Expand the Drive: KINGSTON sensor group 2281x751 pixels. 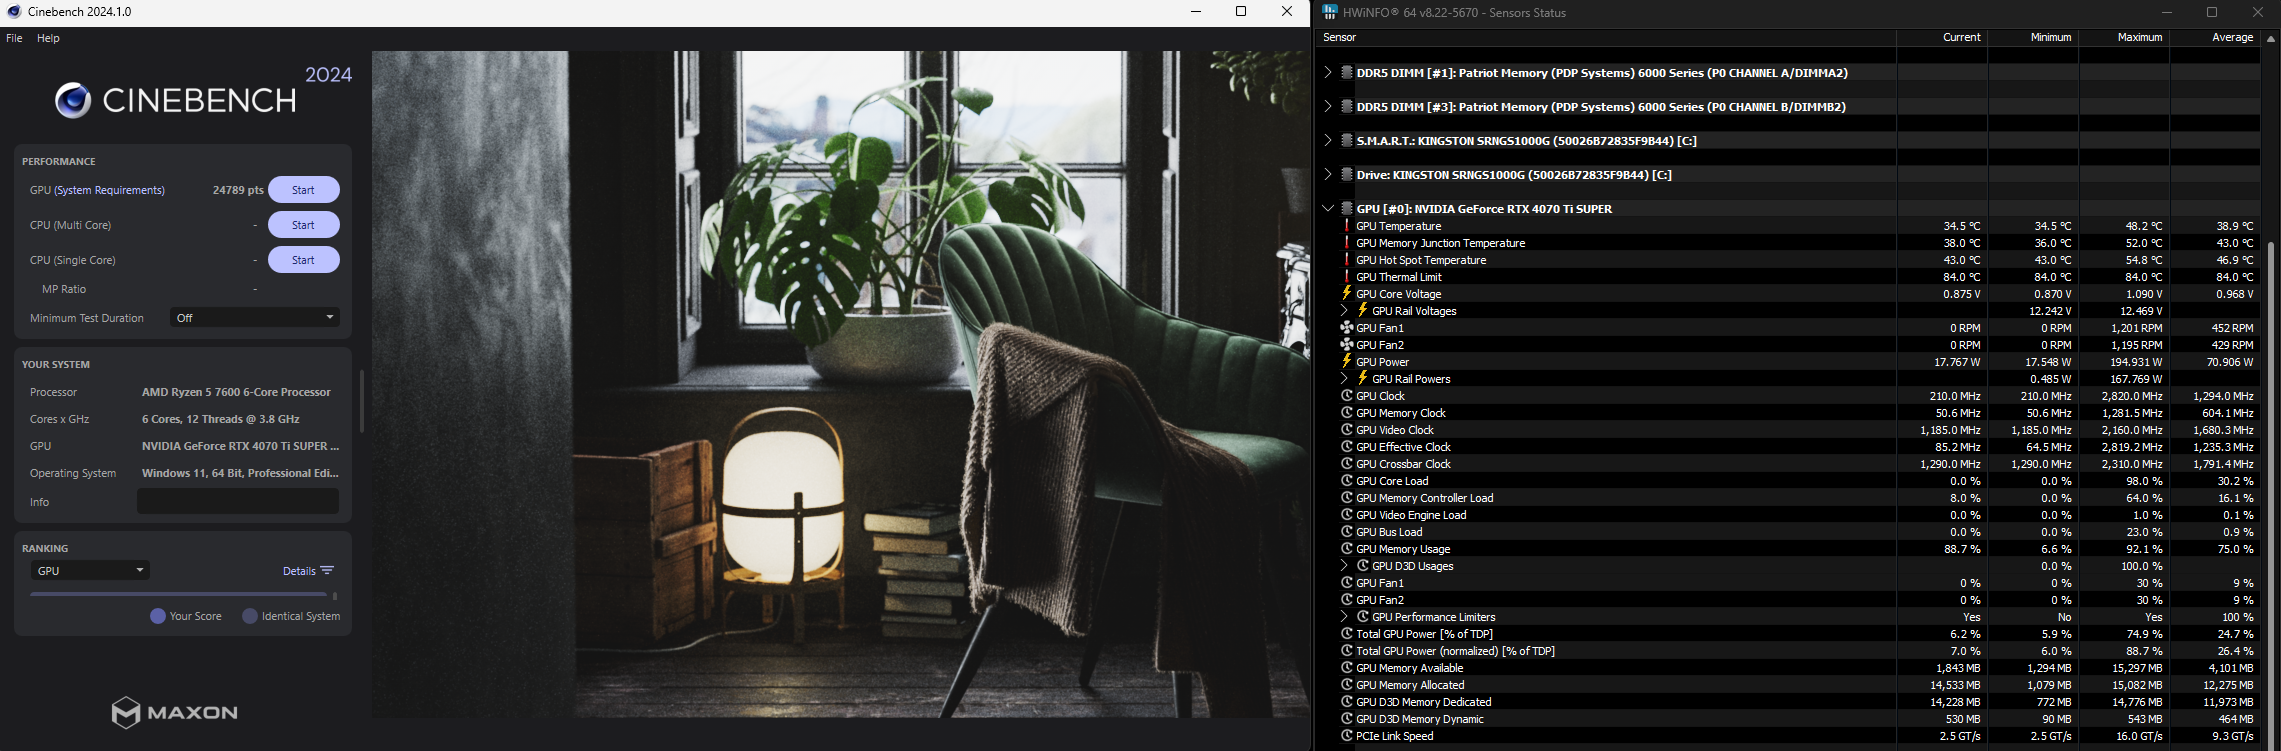[1328, 175]
